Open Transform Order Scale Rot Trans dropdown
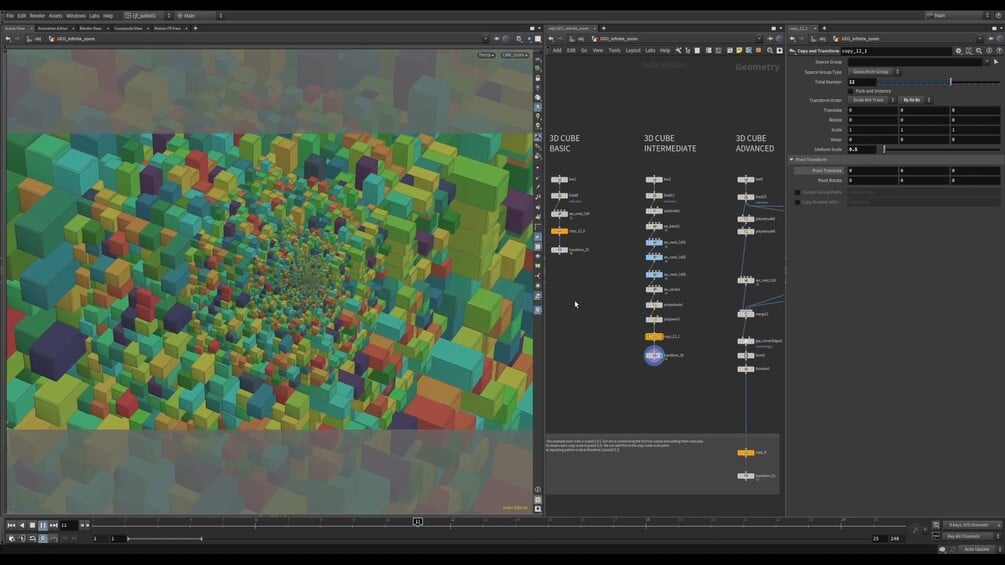The height and width of the screenshot is (565, 1005). (x=872, y=100)
